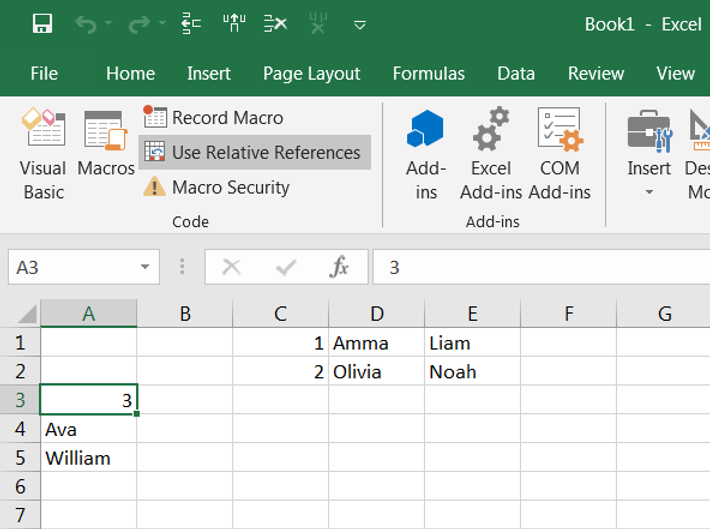Switch to the Formulas tab
Viewport: 710px width, 529px height.
tap(428, 73)
